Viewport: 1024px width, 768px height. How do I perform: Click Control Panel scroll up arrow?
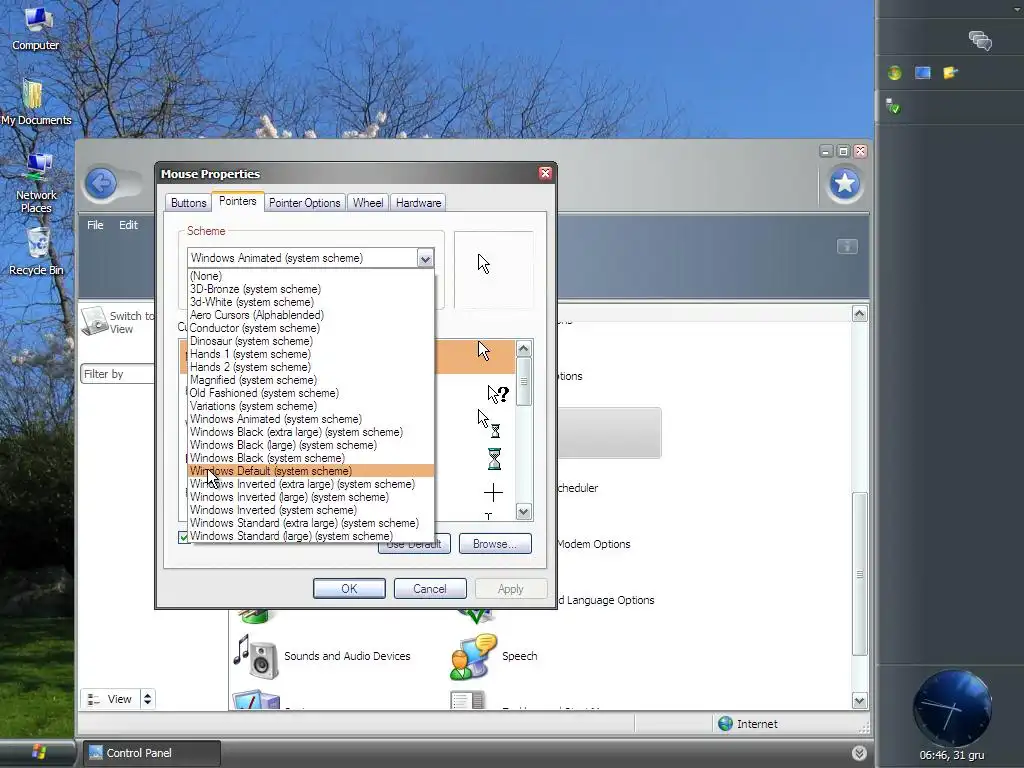tap(859, 313)
